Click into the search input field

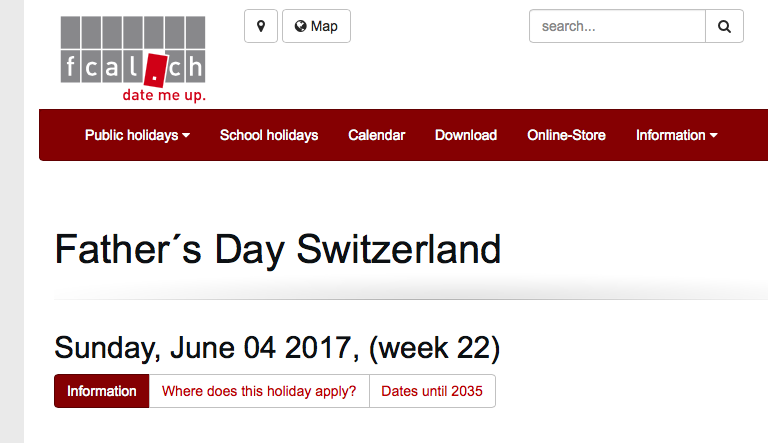pyautogui.click(x=617, y=26)
